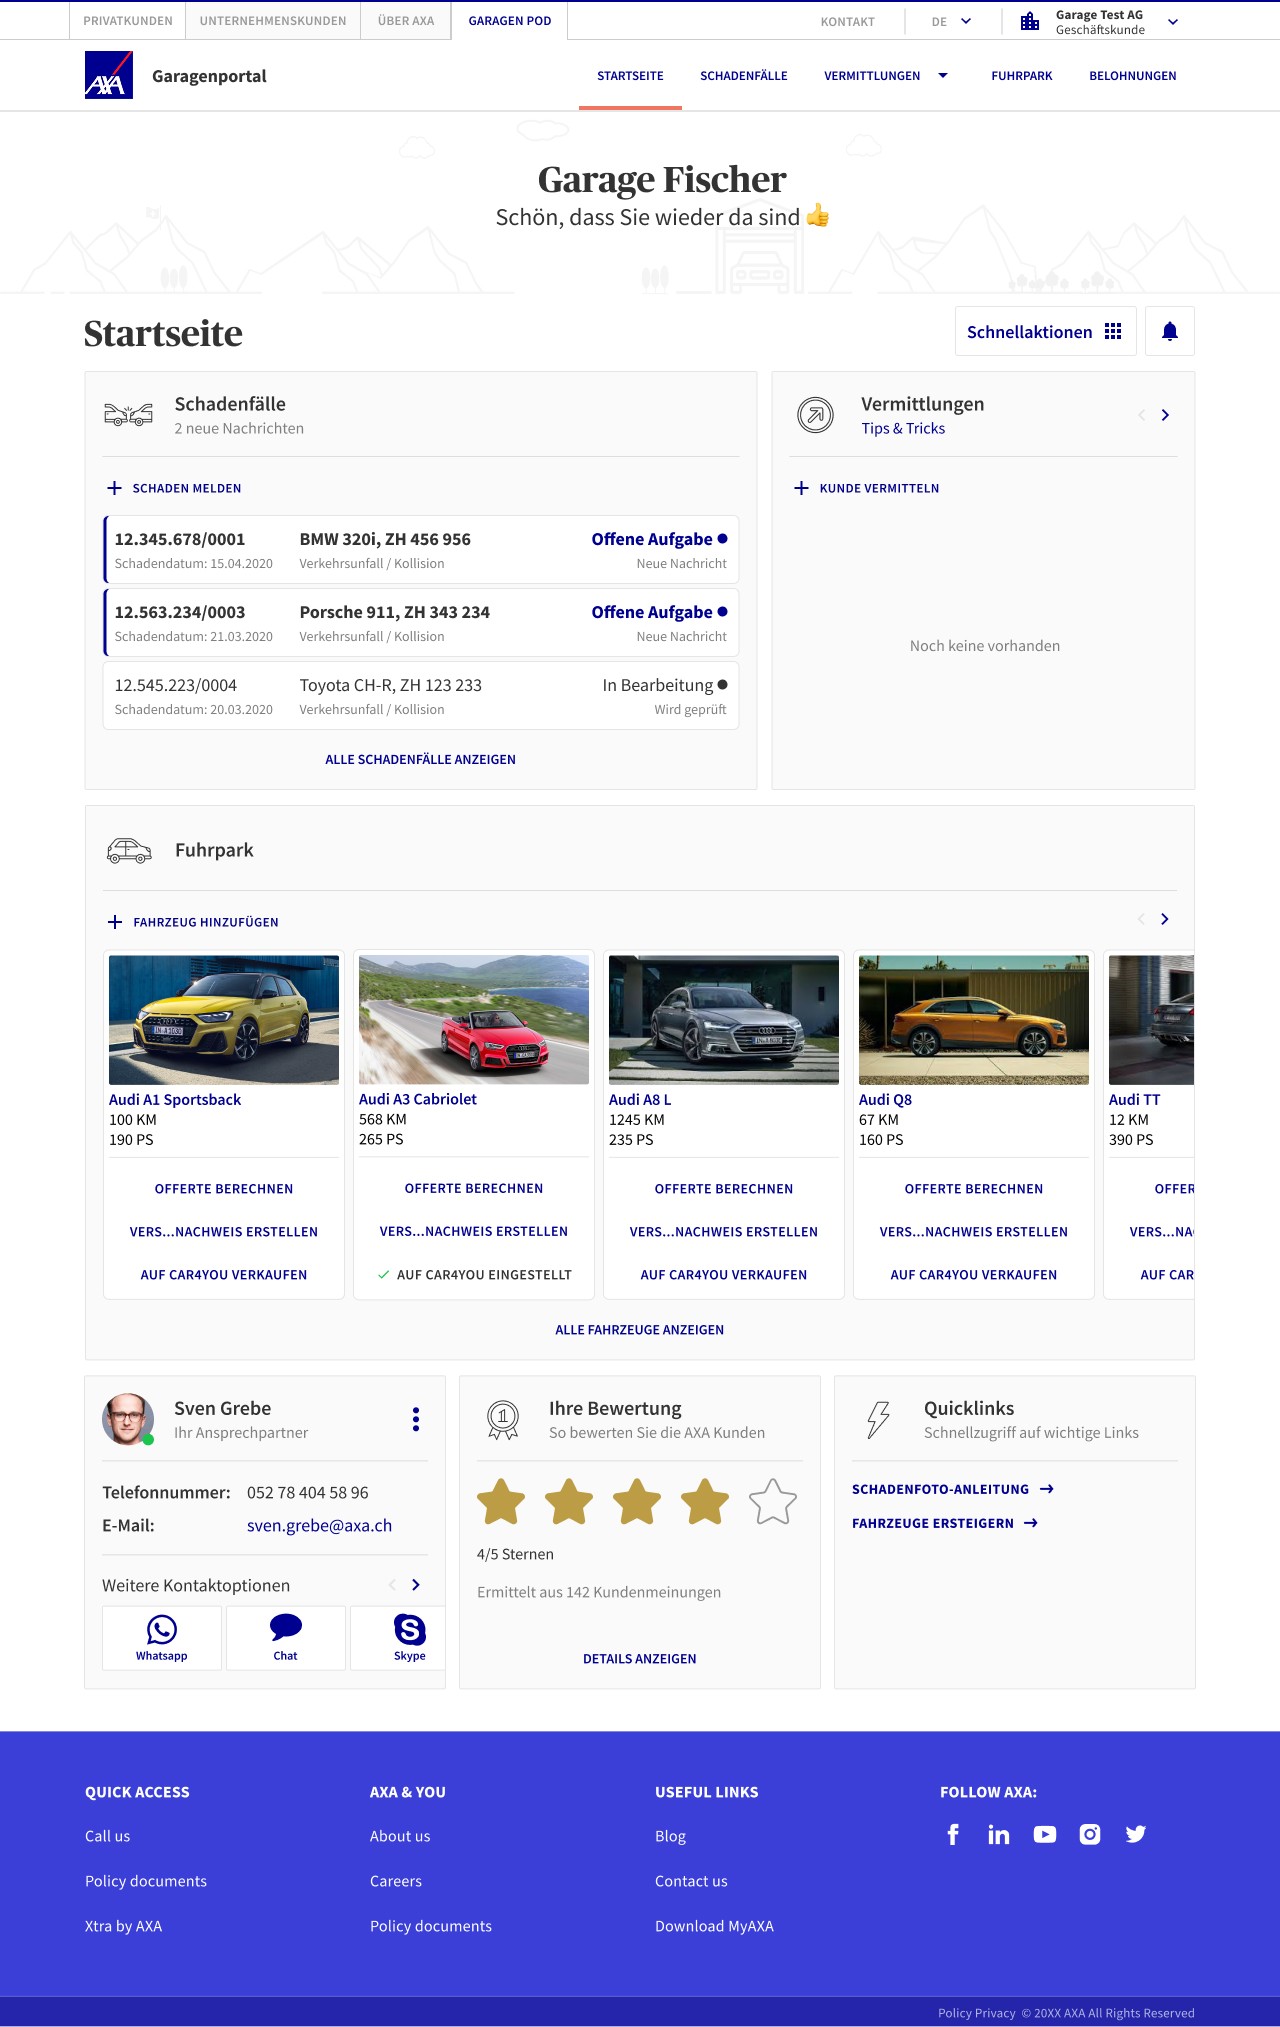
Task: Switch to Unternehmenskunden tab
Action: point(273,21)
